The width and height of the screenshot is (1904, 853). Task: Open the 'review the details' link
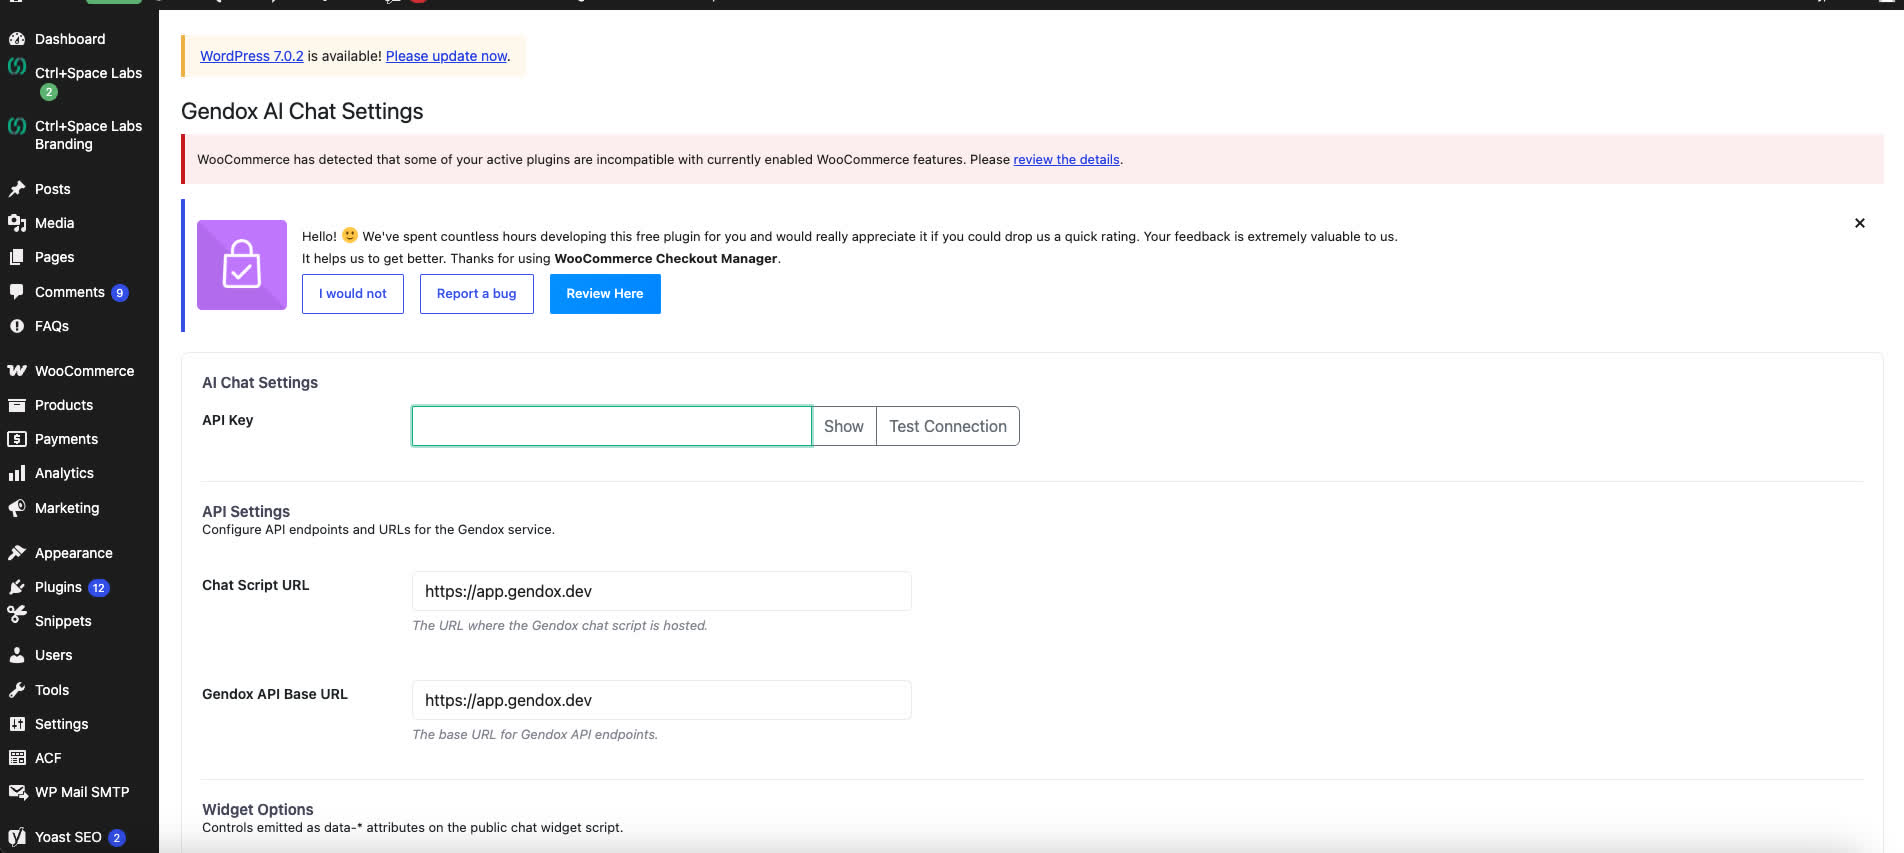pyautogui.click(x=1066, y=159)
